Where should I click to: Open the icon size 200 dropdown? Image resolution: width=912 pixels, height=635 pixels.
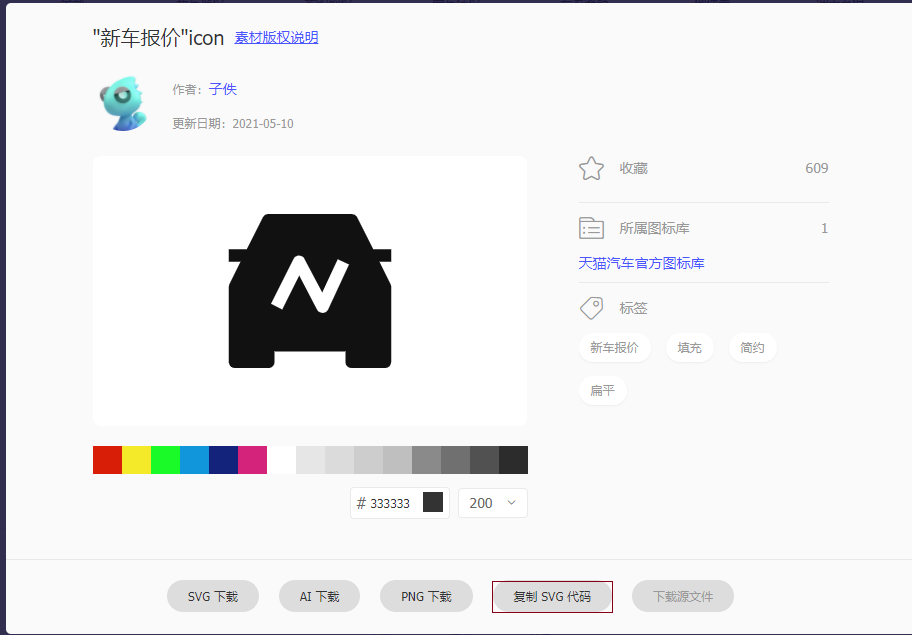pyautogui.click(x=493, y=503)
